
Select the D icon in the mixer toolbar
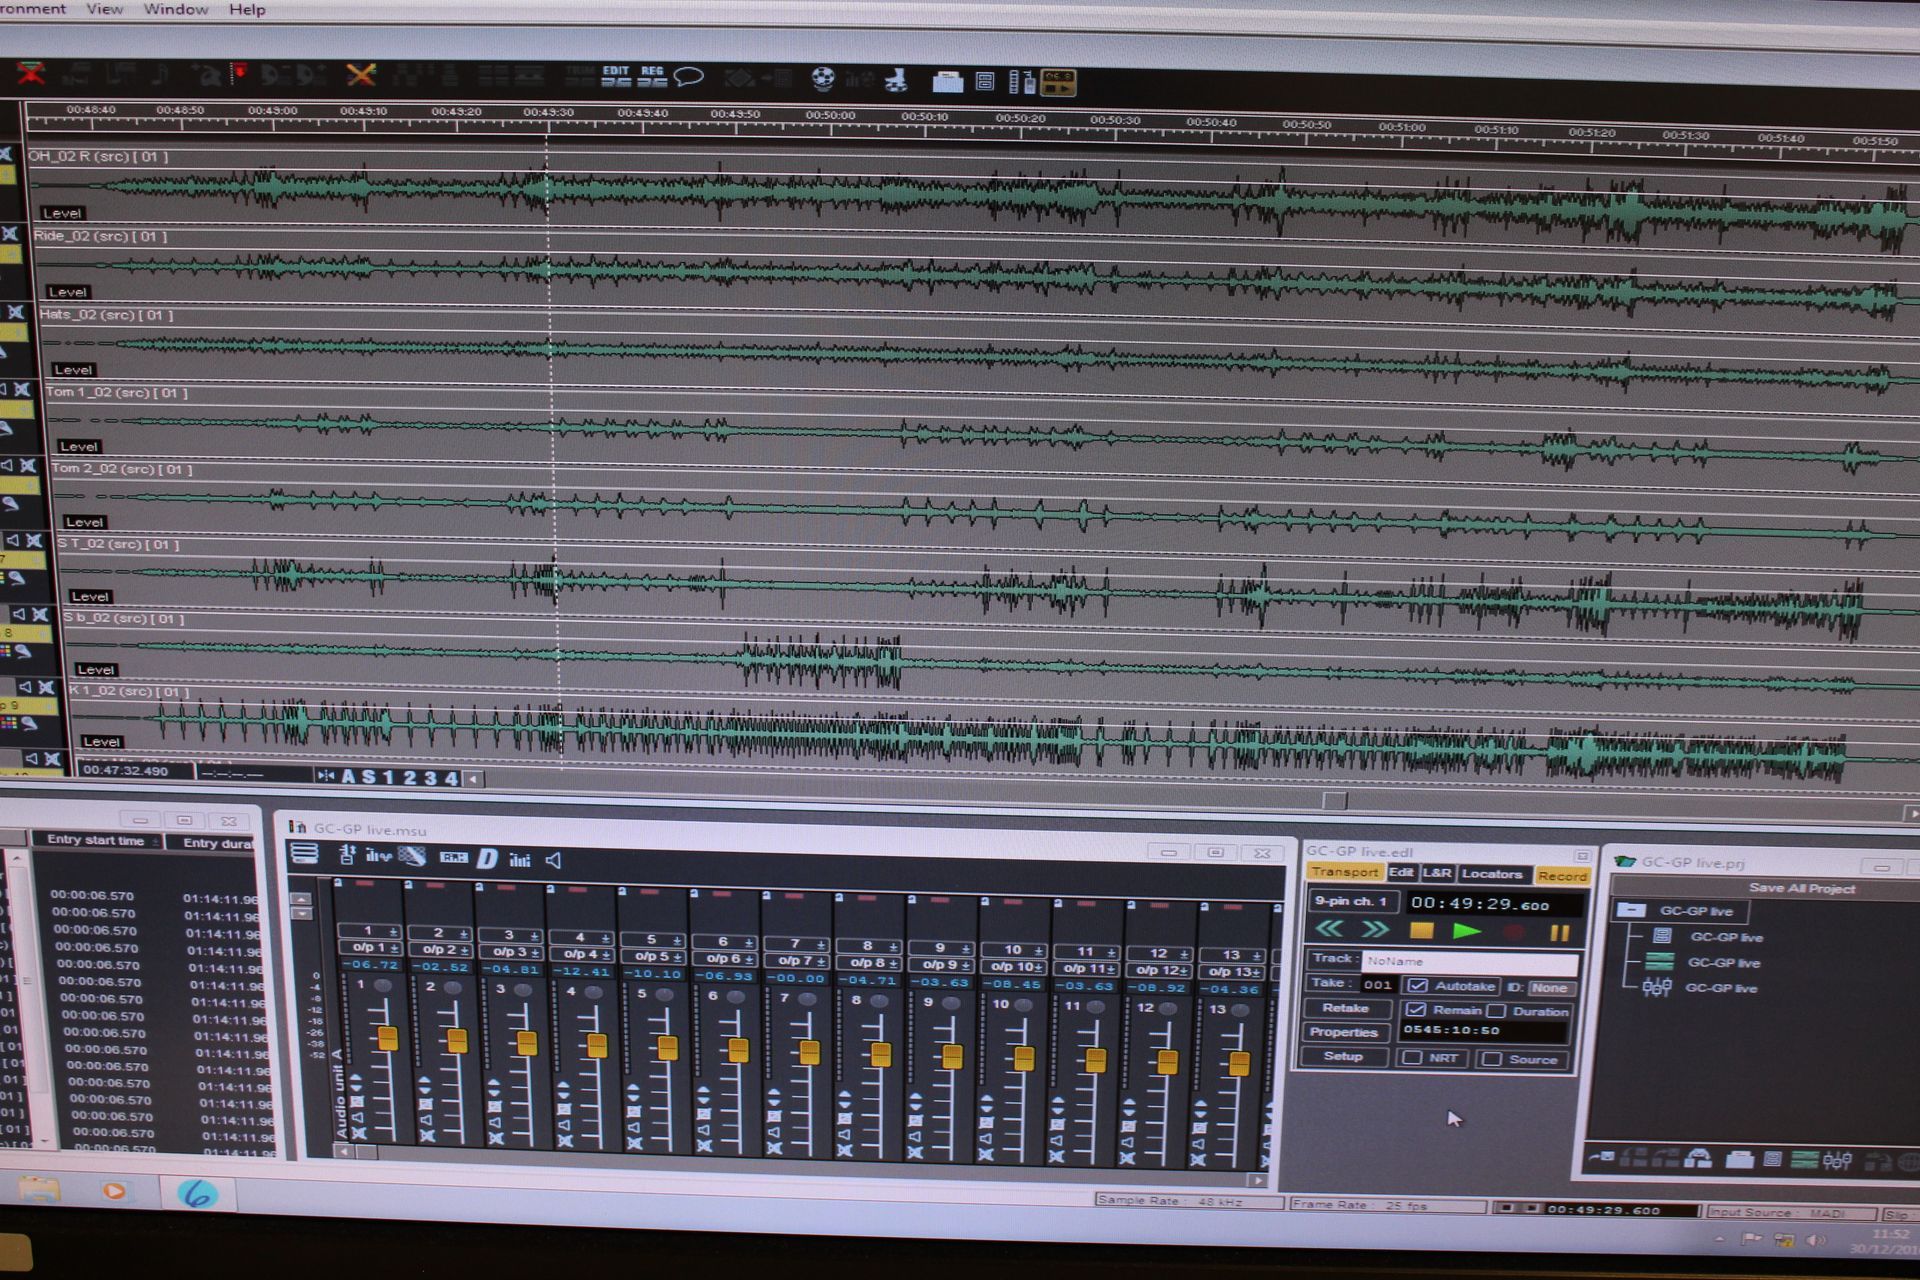pos(487,860)
